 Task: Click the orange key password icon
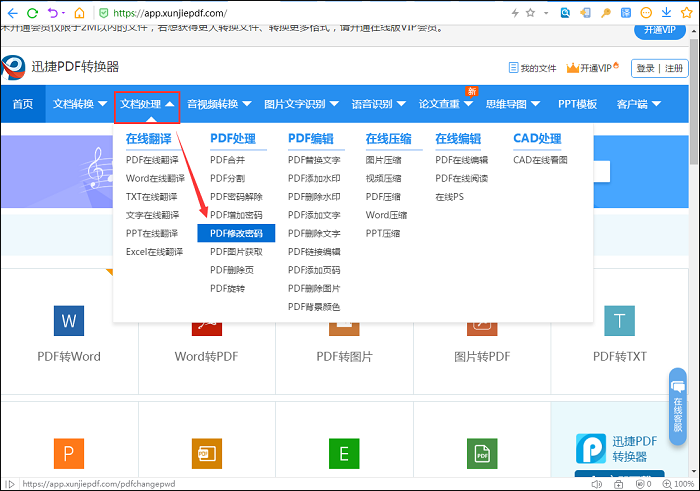[606, 13]
